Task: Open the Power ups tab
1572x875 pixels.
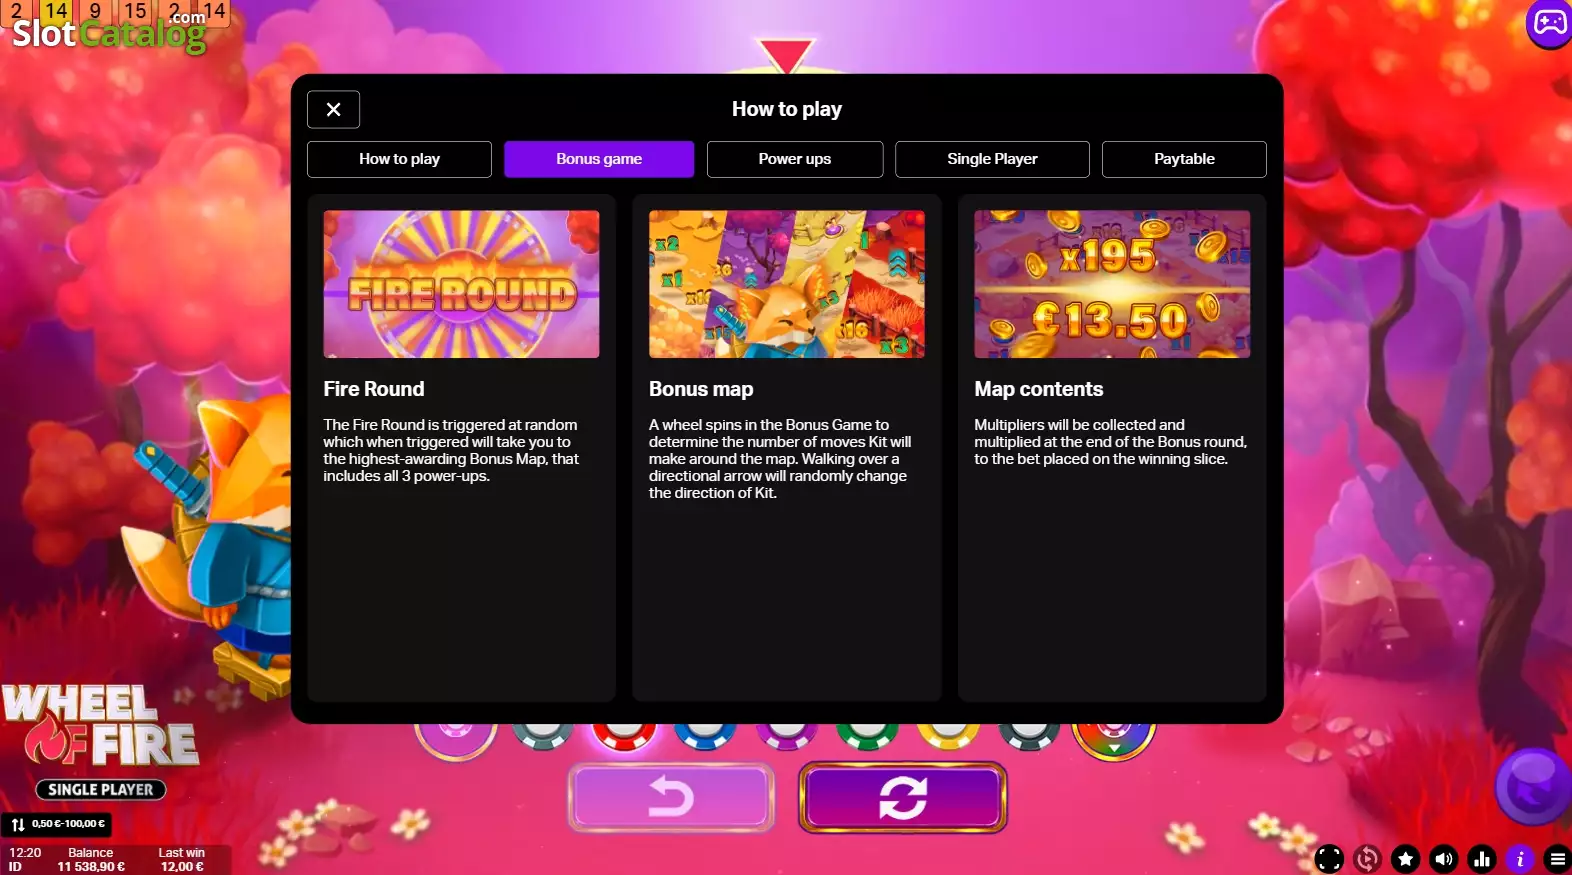Action: click(x=795, y=159)
